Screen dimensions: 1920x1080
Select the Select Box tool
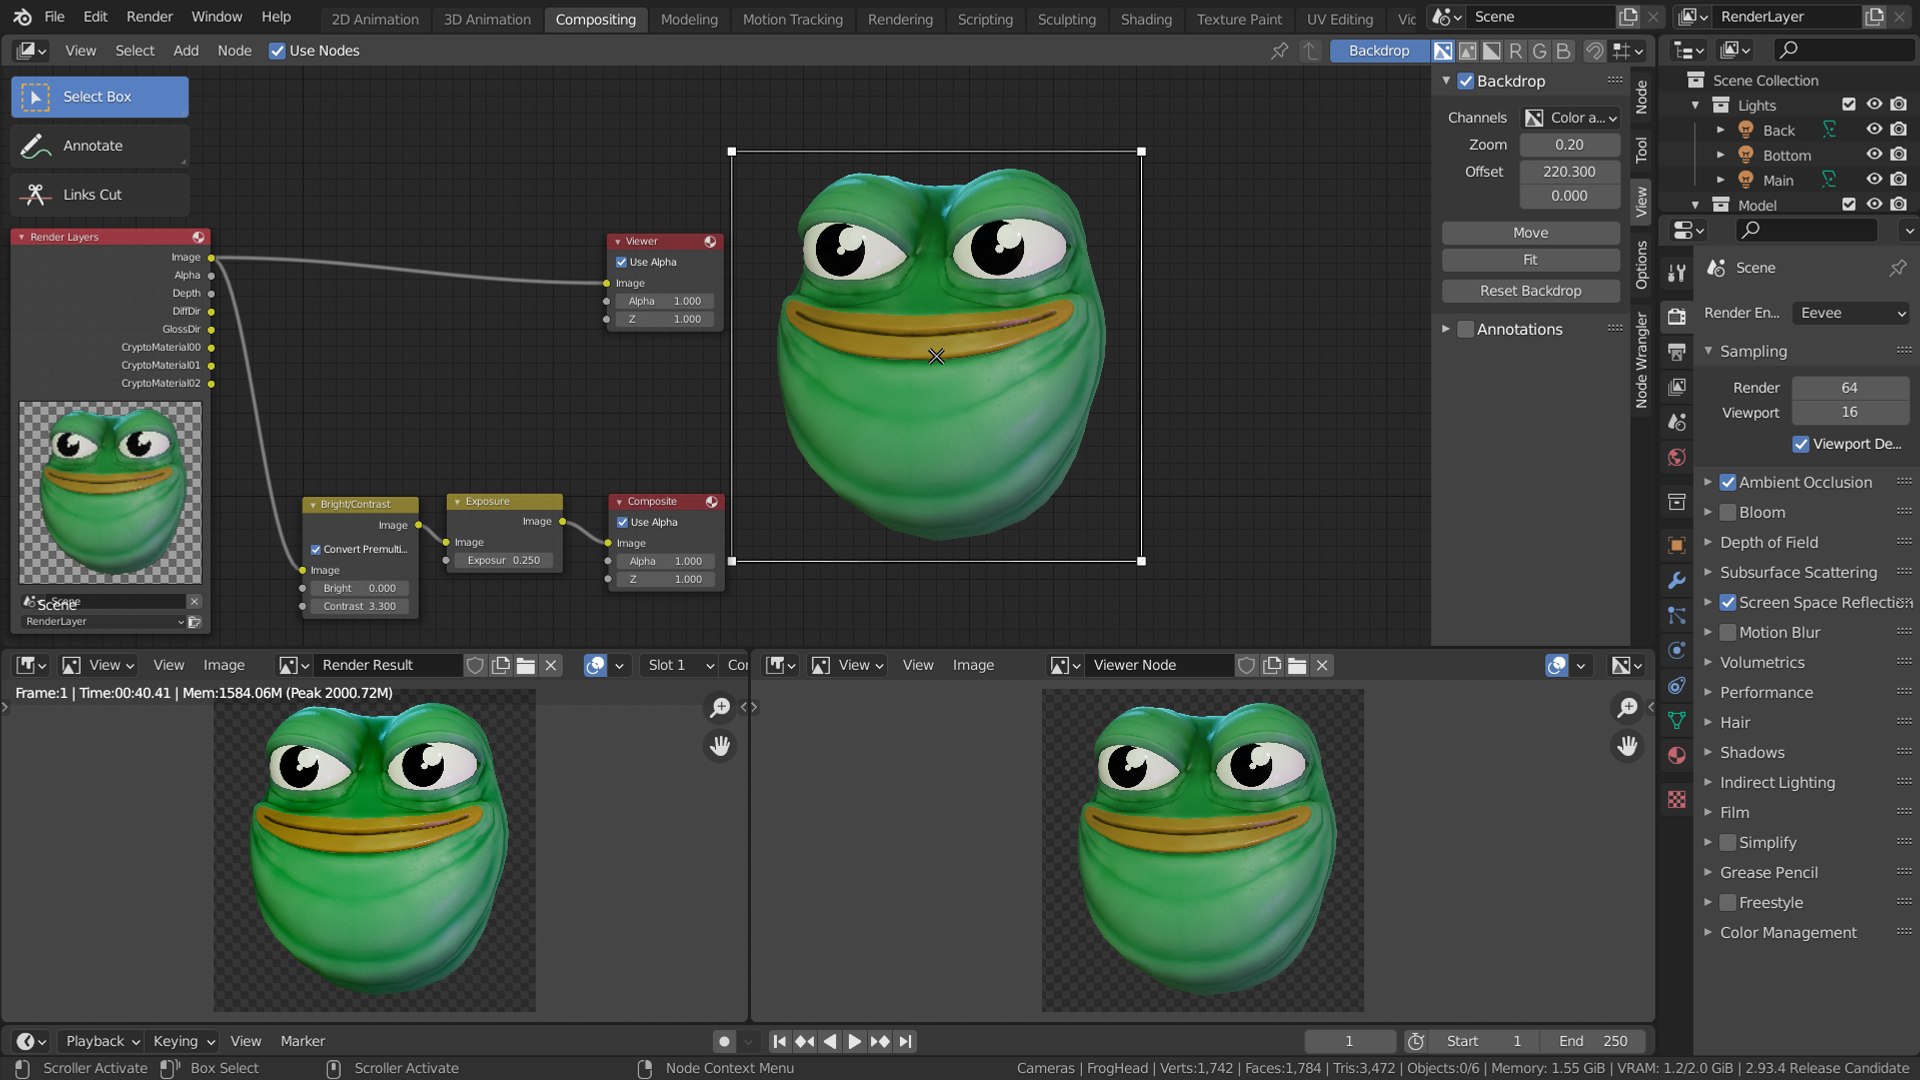click(99, 97)
